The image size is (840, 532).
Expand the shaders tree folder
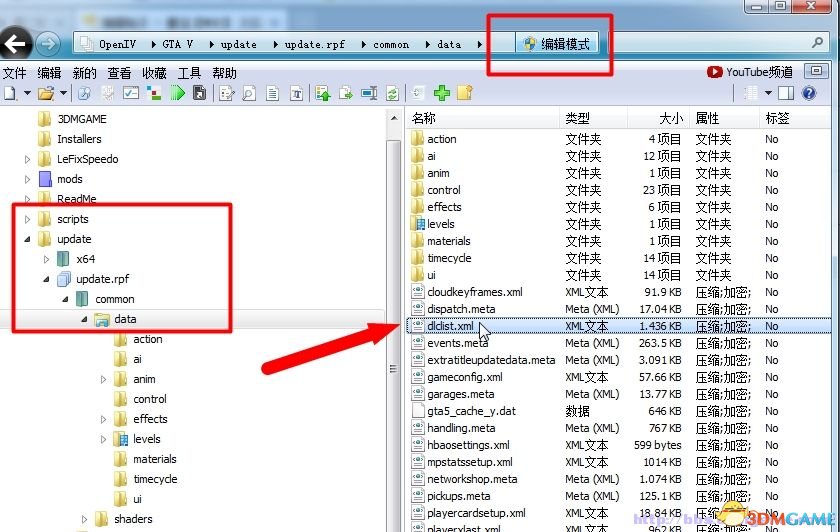click(x=84, y=519)
